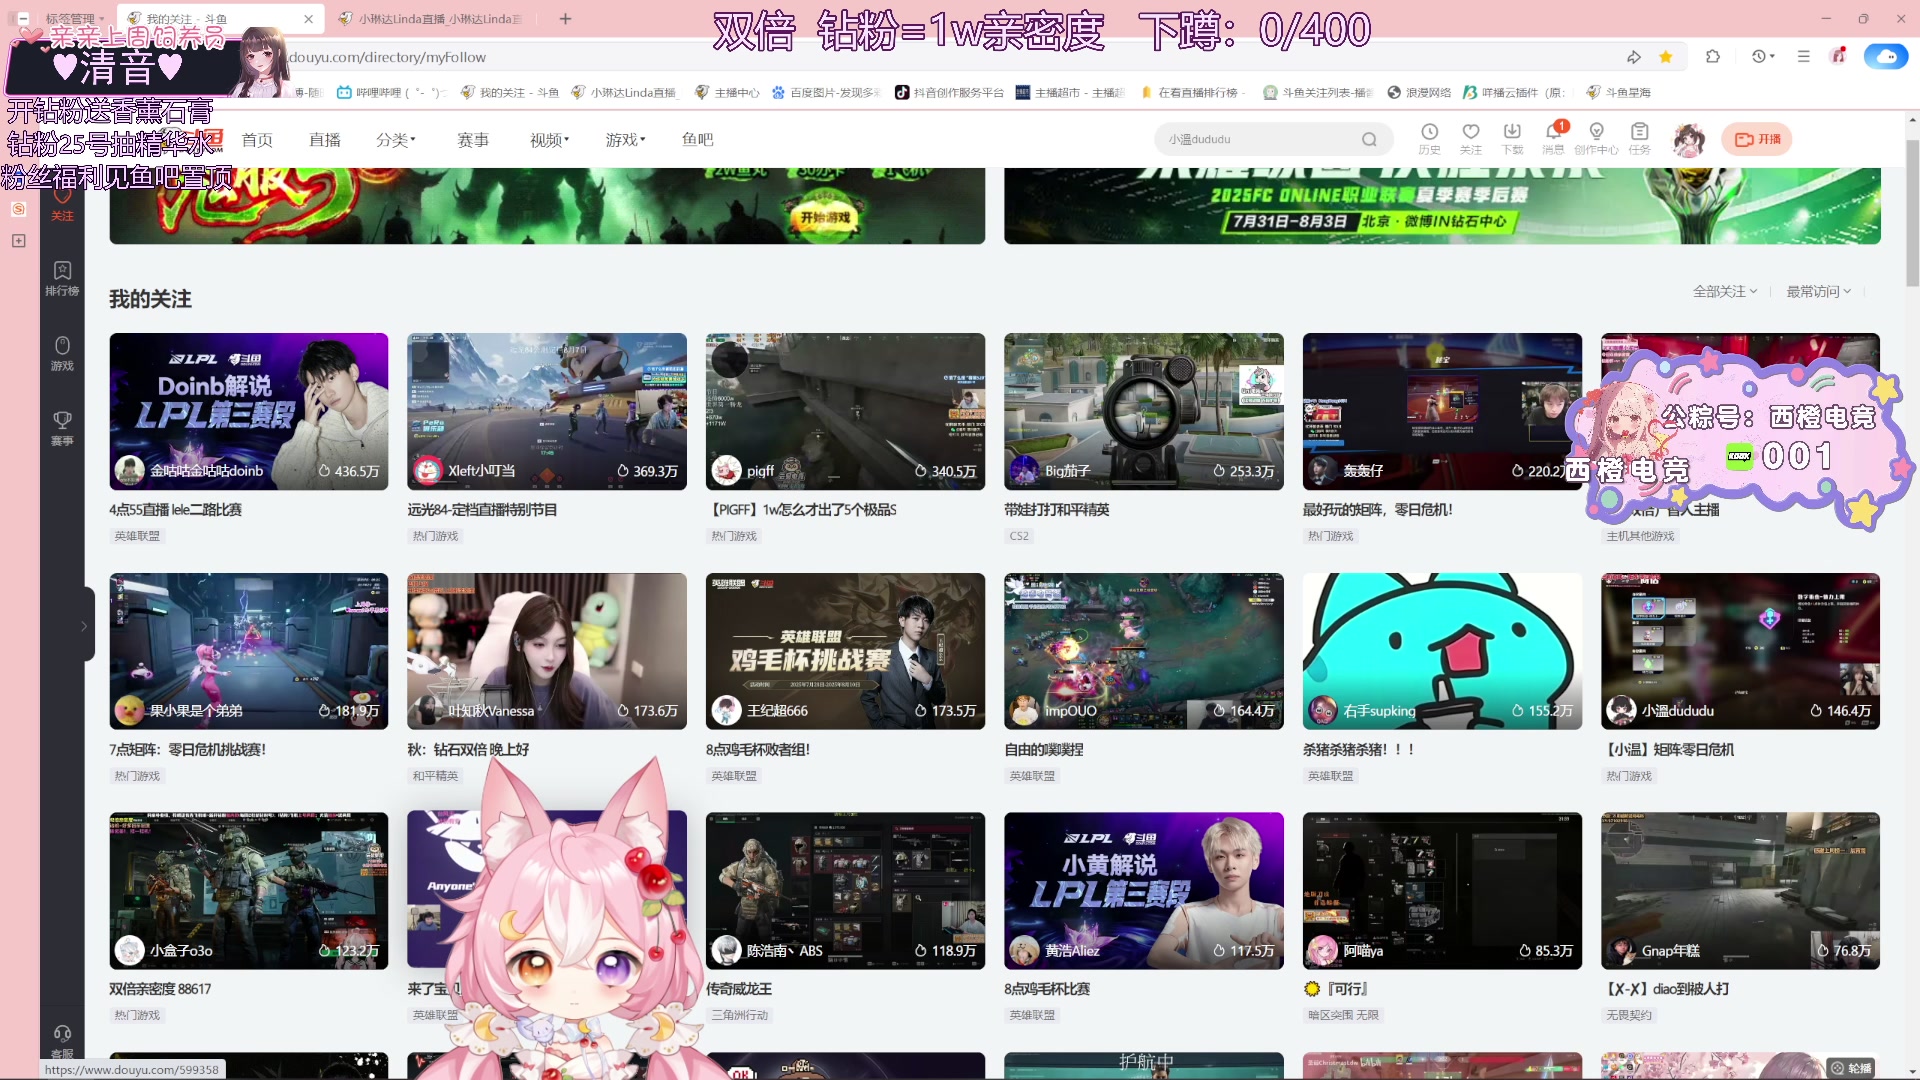Expand the 分类 menu

pos(396,140)
